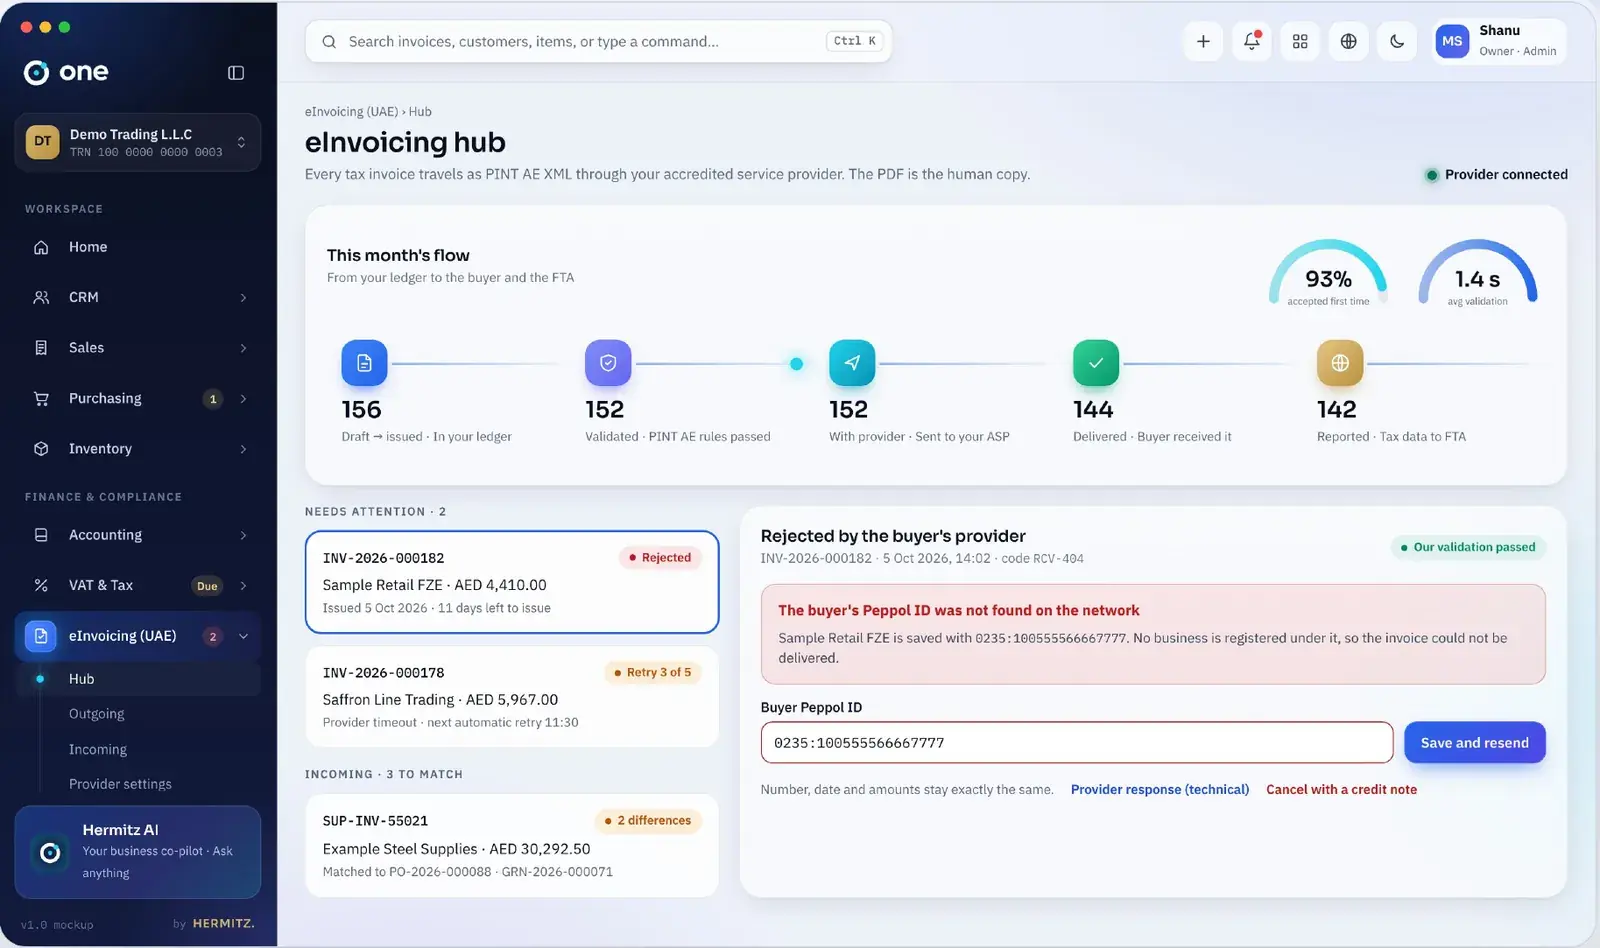The width and height of the screenshot is (1600, 948).
Task: Click the Provider connected status
Action: pos(1496,175)
